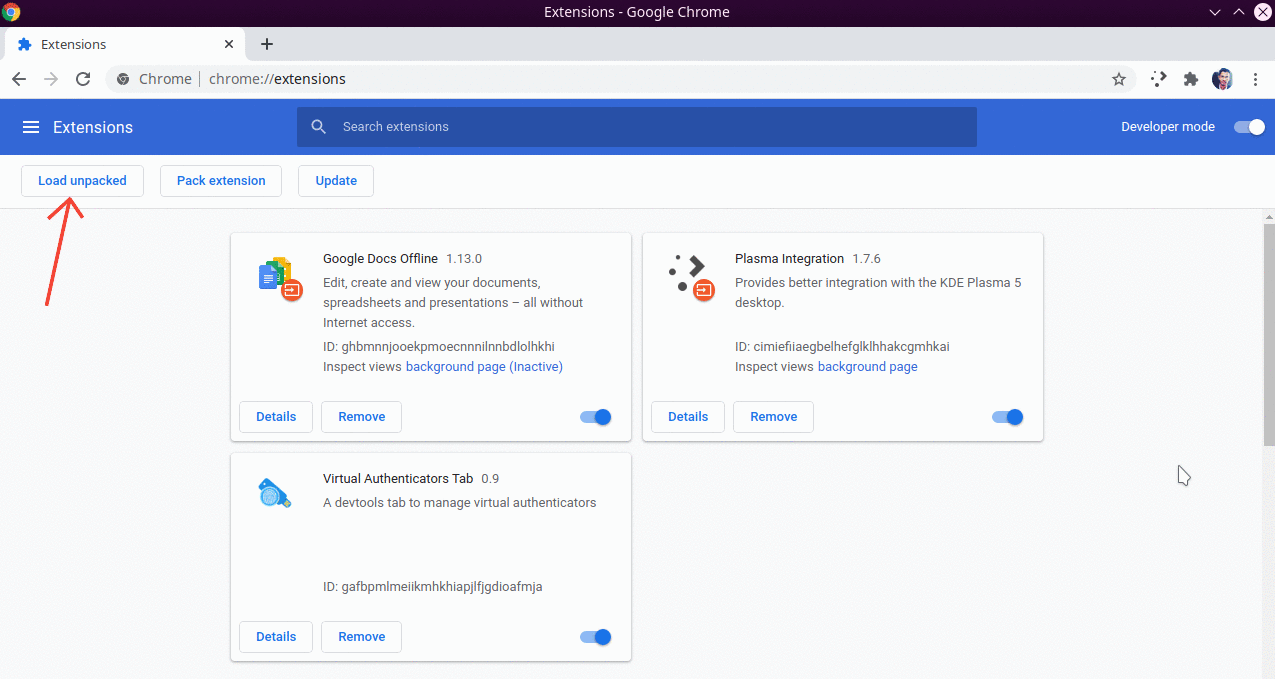This screenshot has height=679, width=1275.
Task: Click the chrome://extensions address bar
Action: click(620, 79)
